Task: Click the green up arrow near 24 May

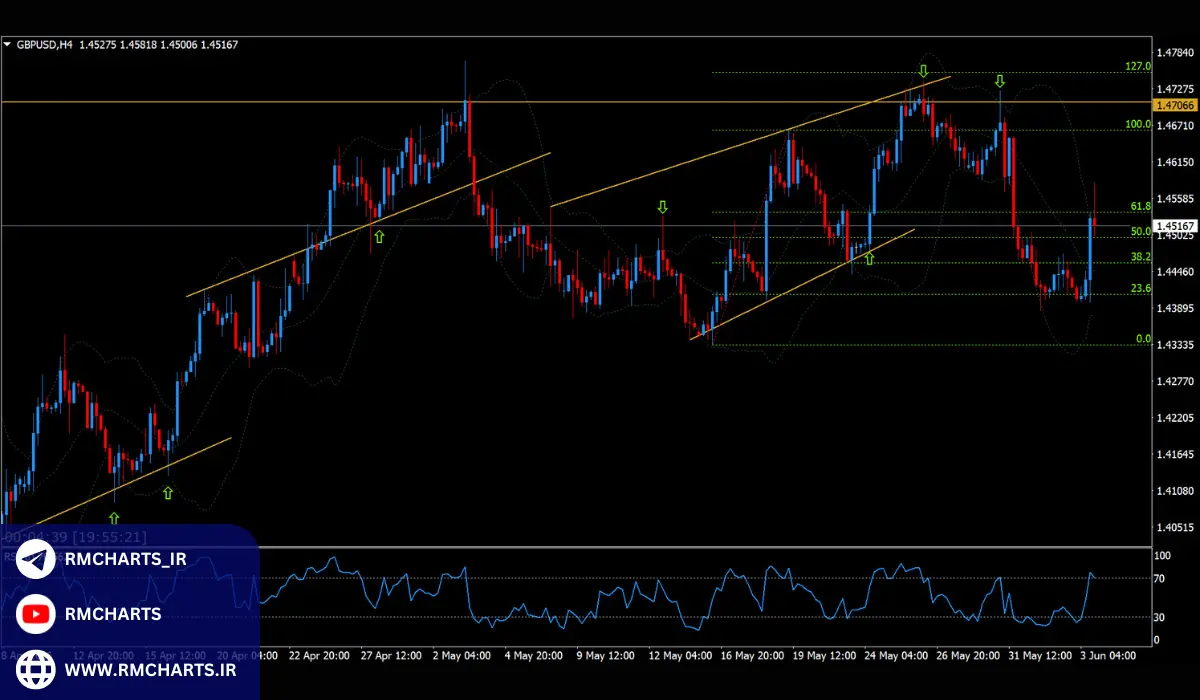Action: pos(868,258)
